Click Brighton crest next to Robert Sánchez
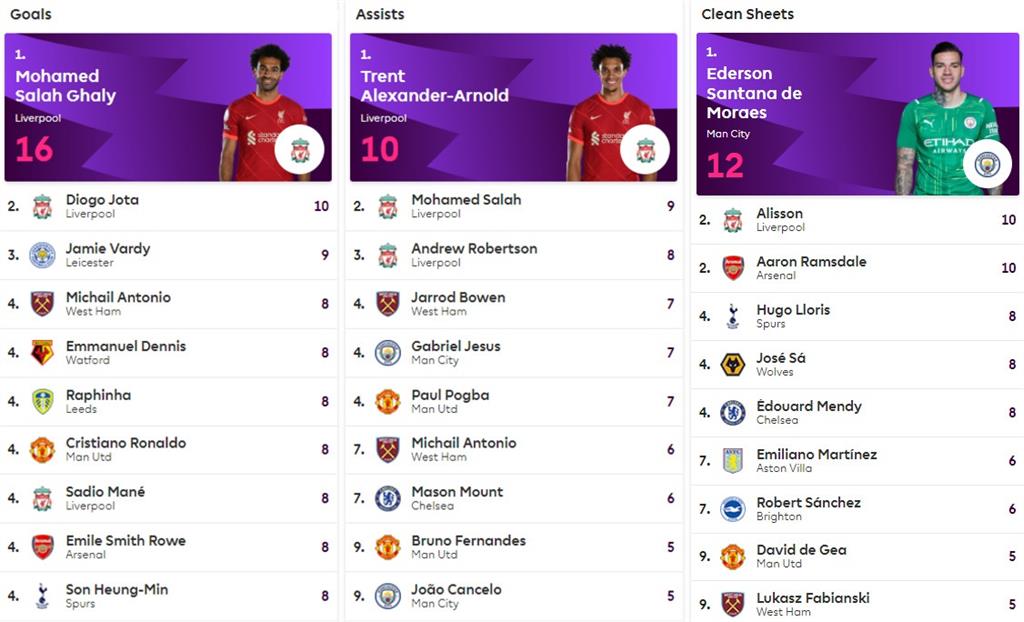Screen dimensions: 1024x622 point(733,509)
